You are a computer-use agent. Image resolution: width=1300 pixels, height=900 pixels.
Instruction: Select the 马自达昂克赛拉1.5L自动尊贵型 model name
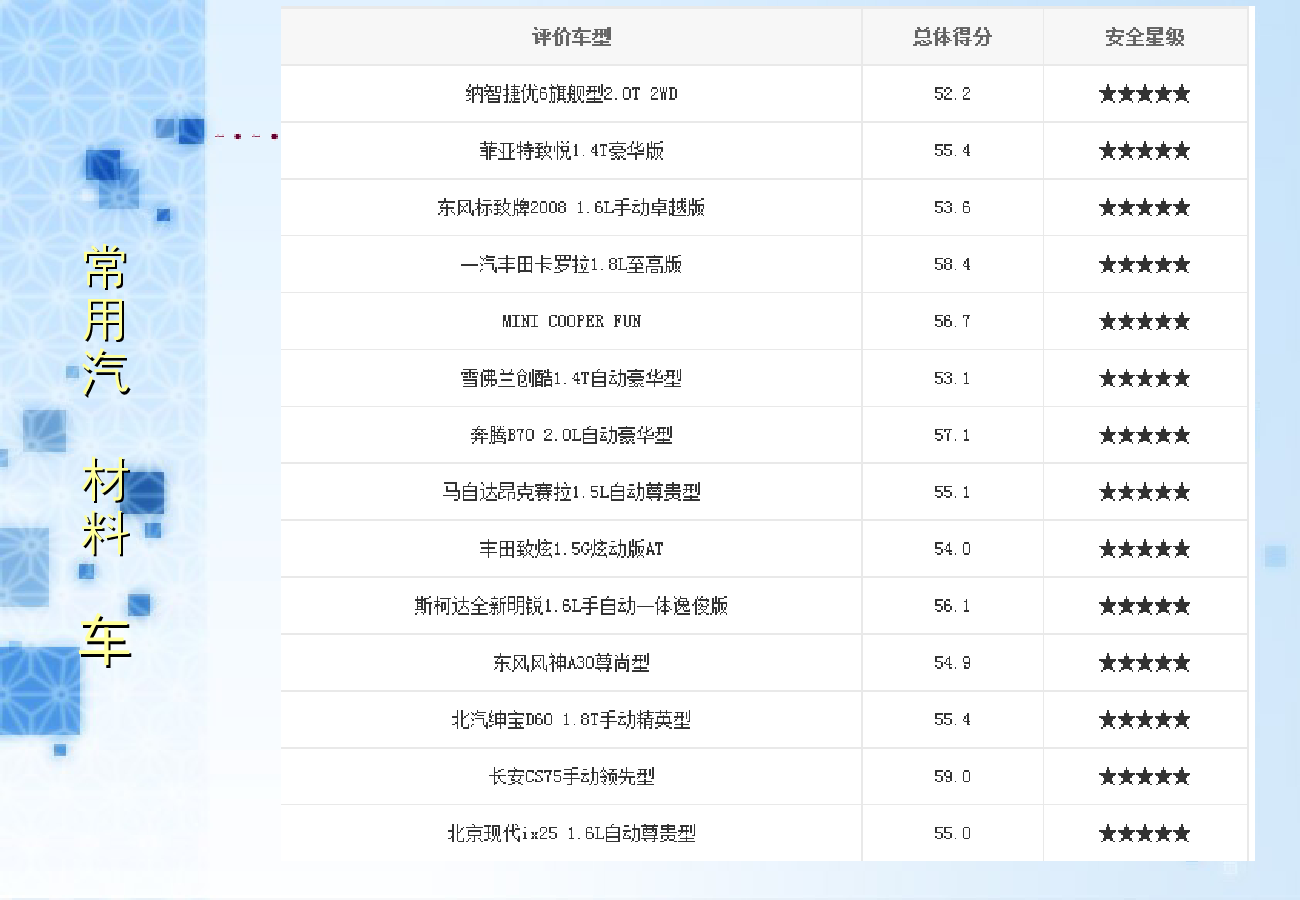click(x=571, y=492)
